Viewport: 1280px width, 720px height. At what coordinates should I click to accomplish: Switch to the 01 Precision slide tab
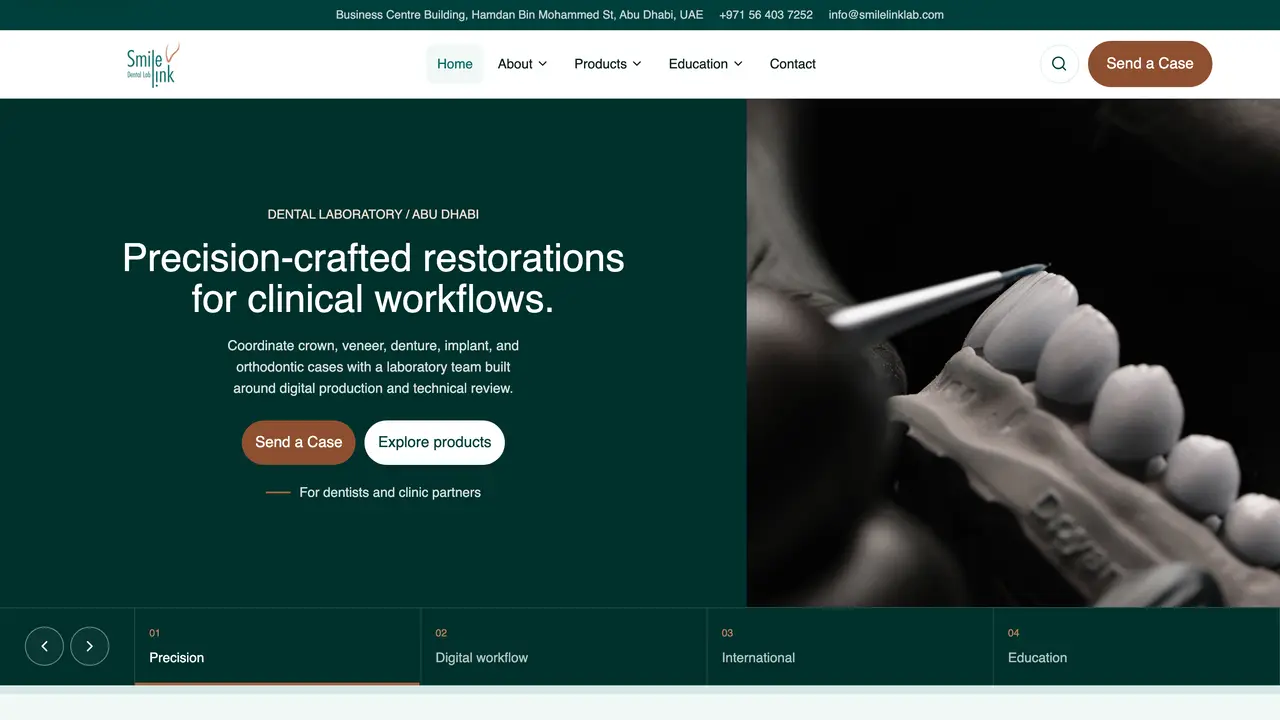(x=277, y=646)
